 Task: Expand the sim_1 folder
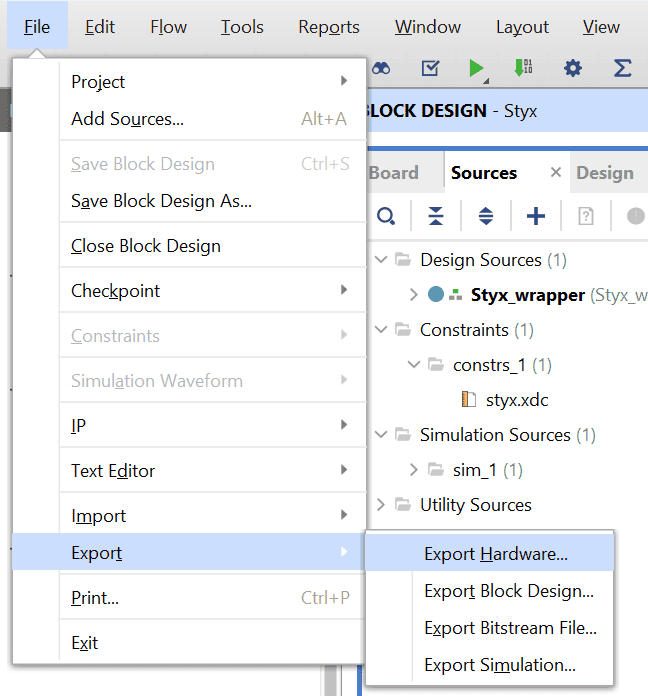(414, 470)
